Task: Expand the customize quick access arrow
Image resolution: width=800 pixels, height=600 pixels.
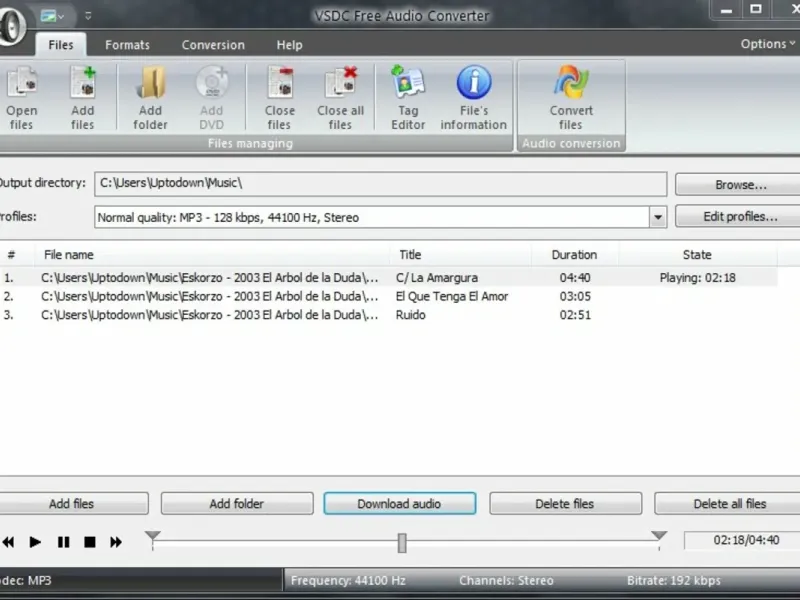Action: 88,16
